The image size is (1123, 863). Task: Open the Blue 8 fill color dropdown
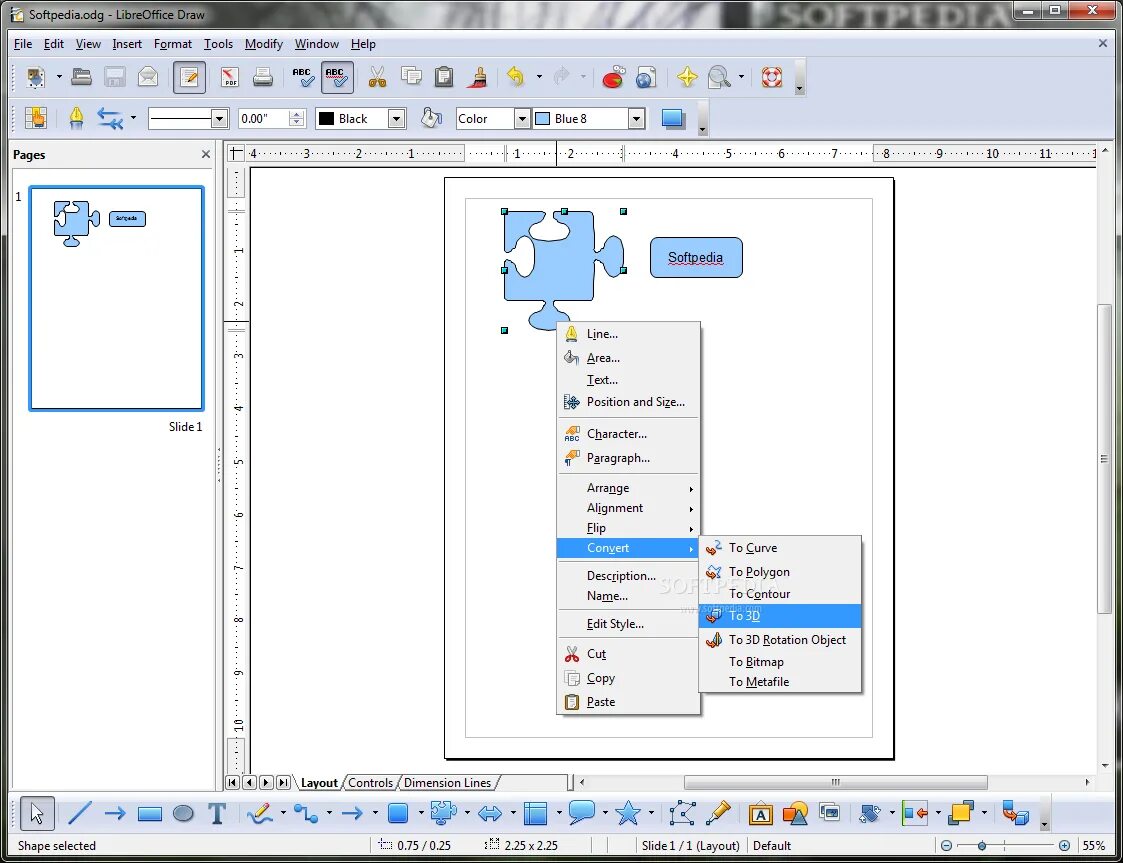click(636, 119)
